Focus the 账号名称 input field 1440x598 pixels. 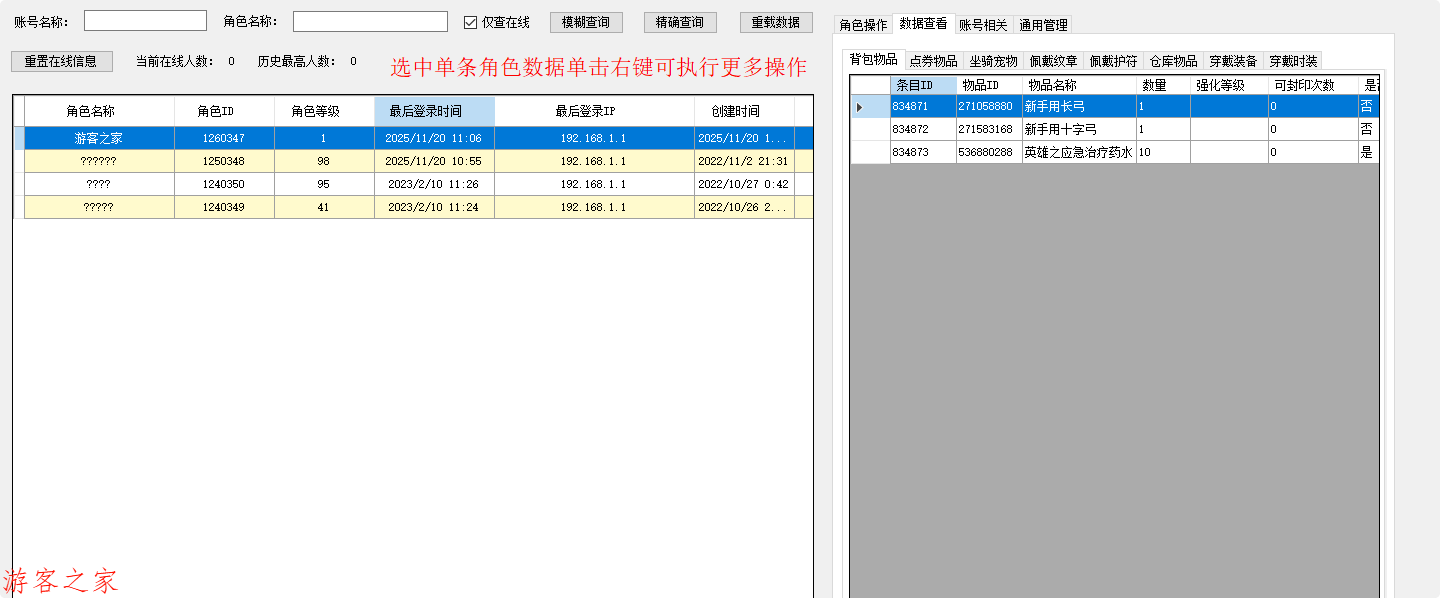pyautogui.click(x=145, y=21)
